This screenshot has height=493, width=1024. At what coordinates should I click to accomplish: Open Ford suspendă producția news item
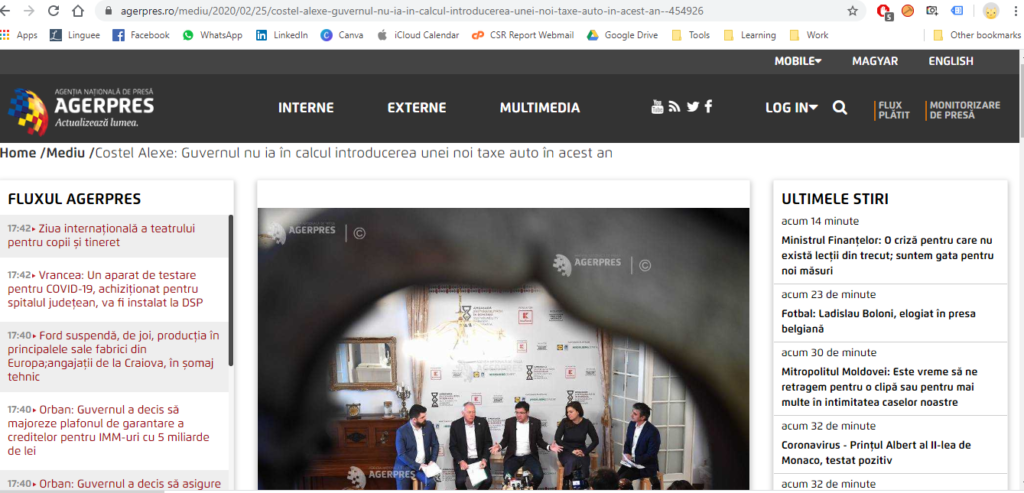[x=114, y=356]
